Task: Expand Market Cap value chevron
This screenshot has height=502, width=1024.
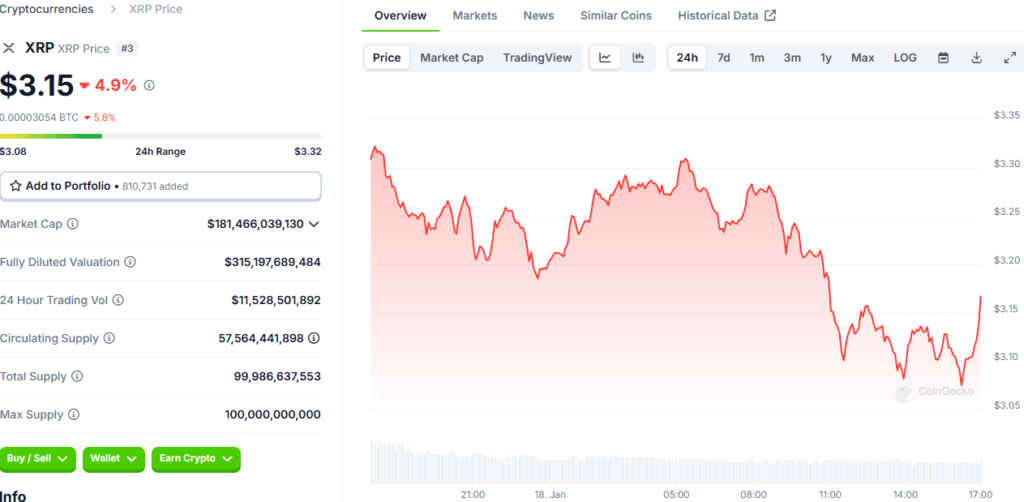Action: coord(313,224)
